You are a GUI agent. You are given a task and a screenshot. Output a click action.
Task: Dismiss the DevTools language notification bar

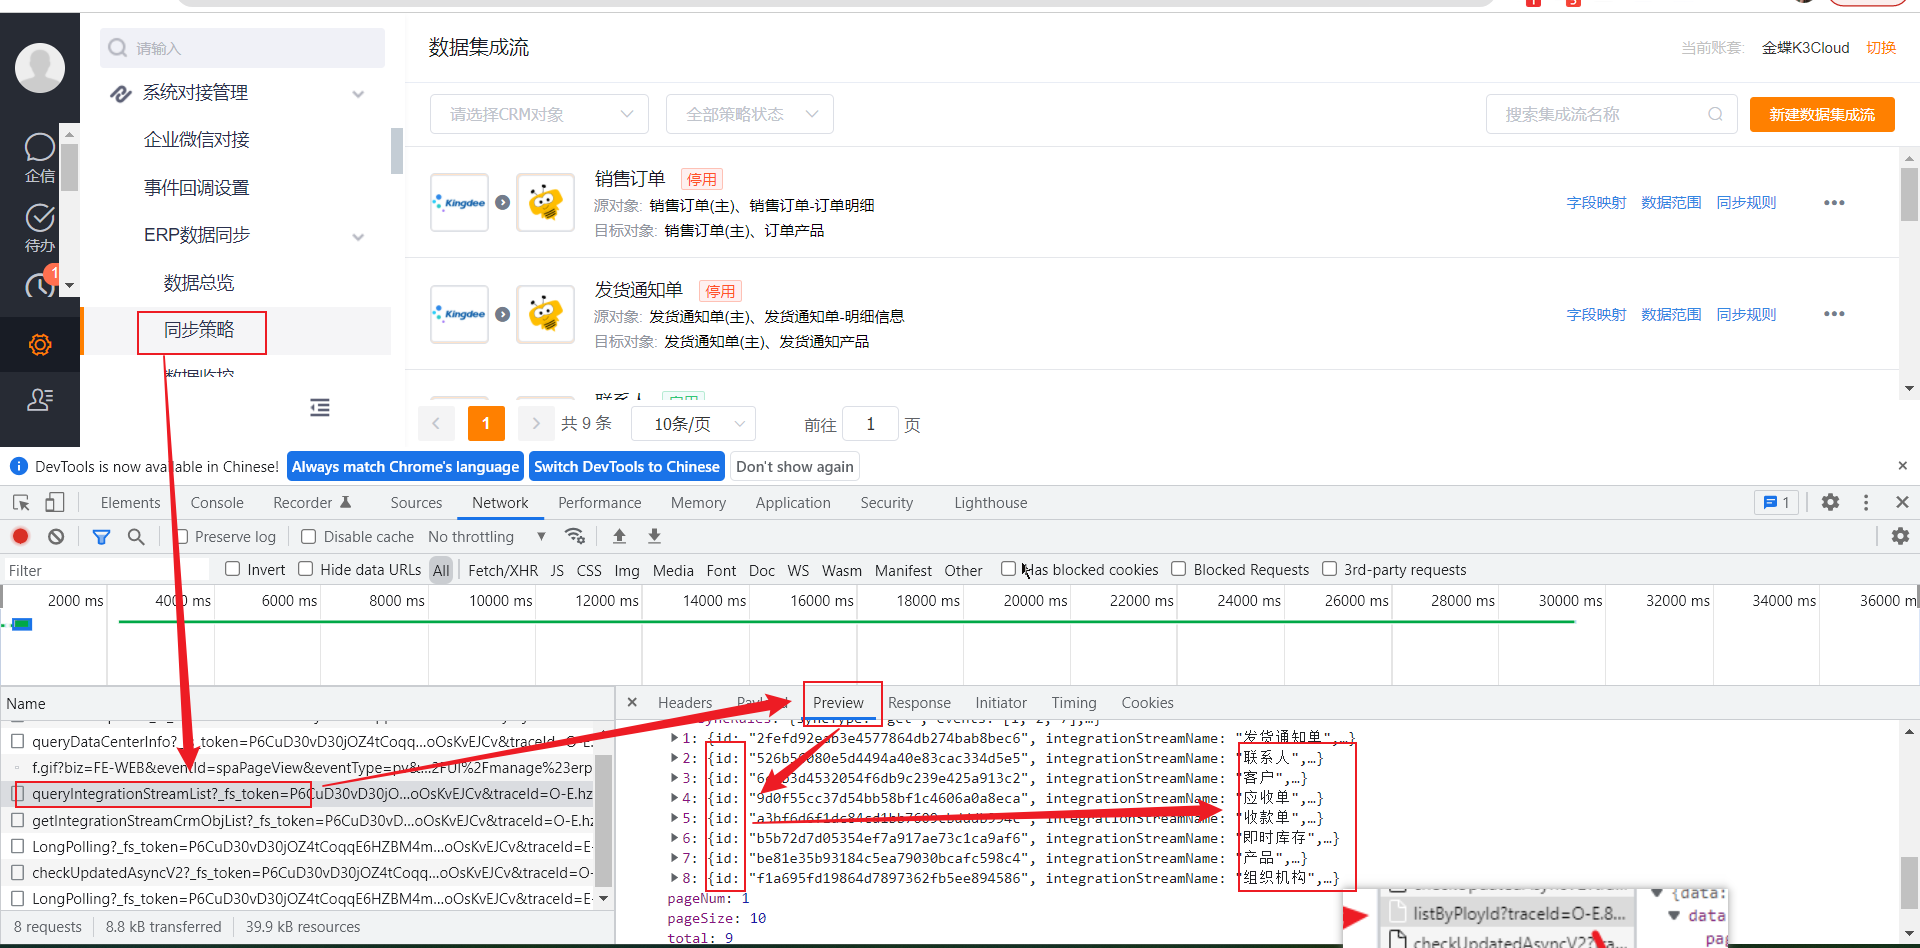coord(1902,466)
